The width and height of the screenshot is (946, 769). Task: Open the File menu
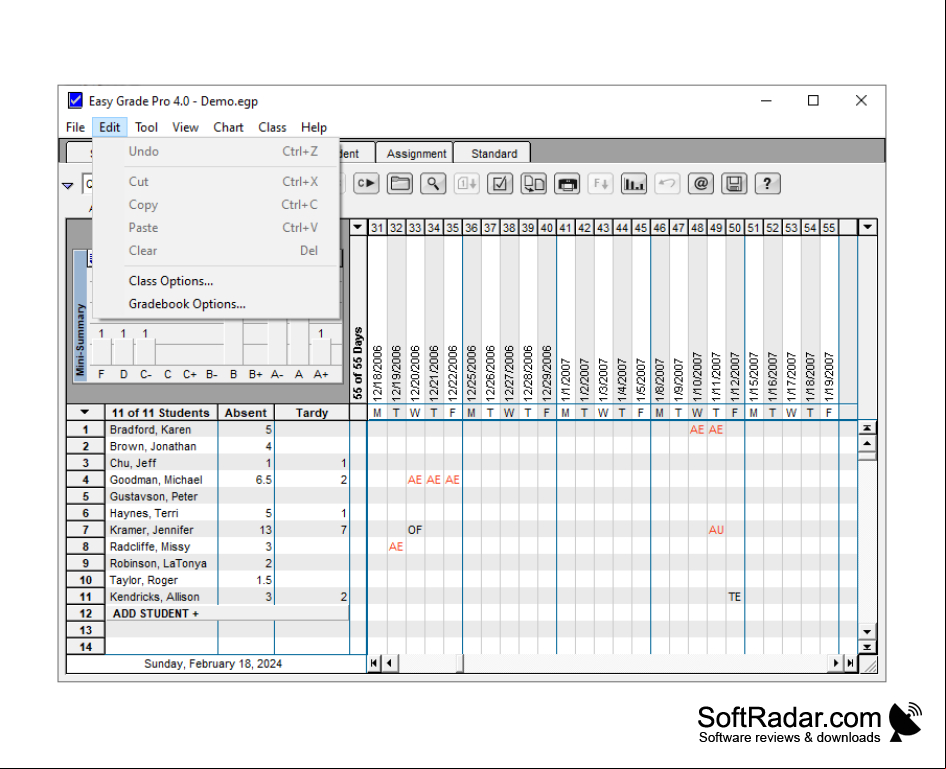click(75, 127)
